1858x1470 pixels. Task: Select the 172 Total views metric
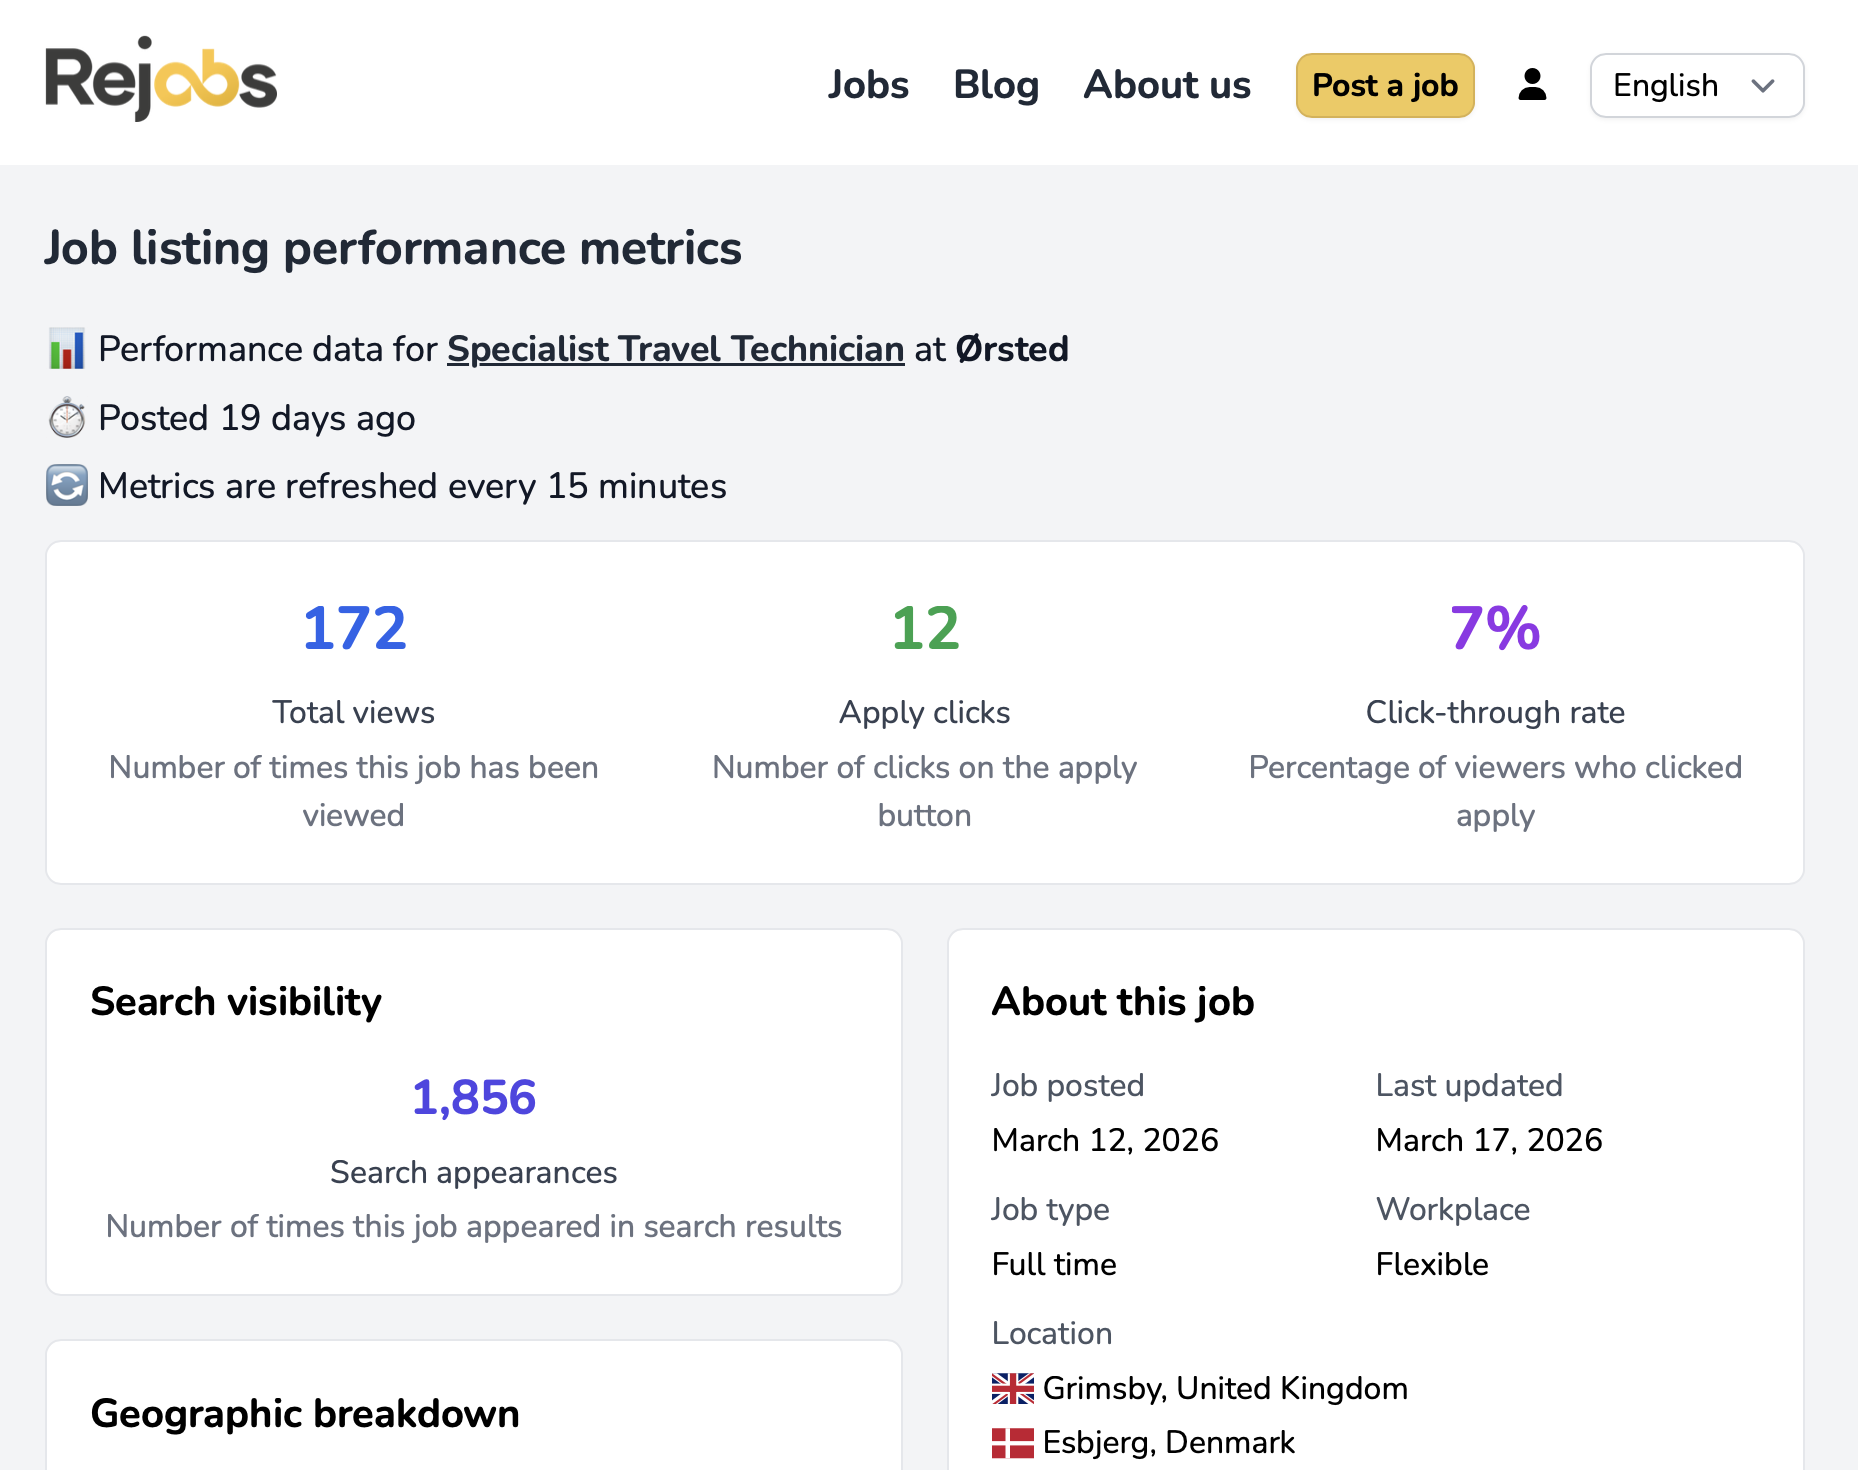tap(353, 628)
